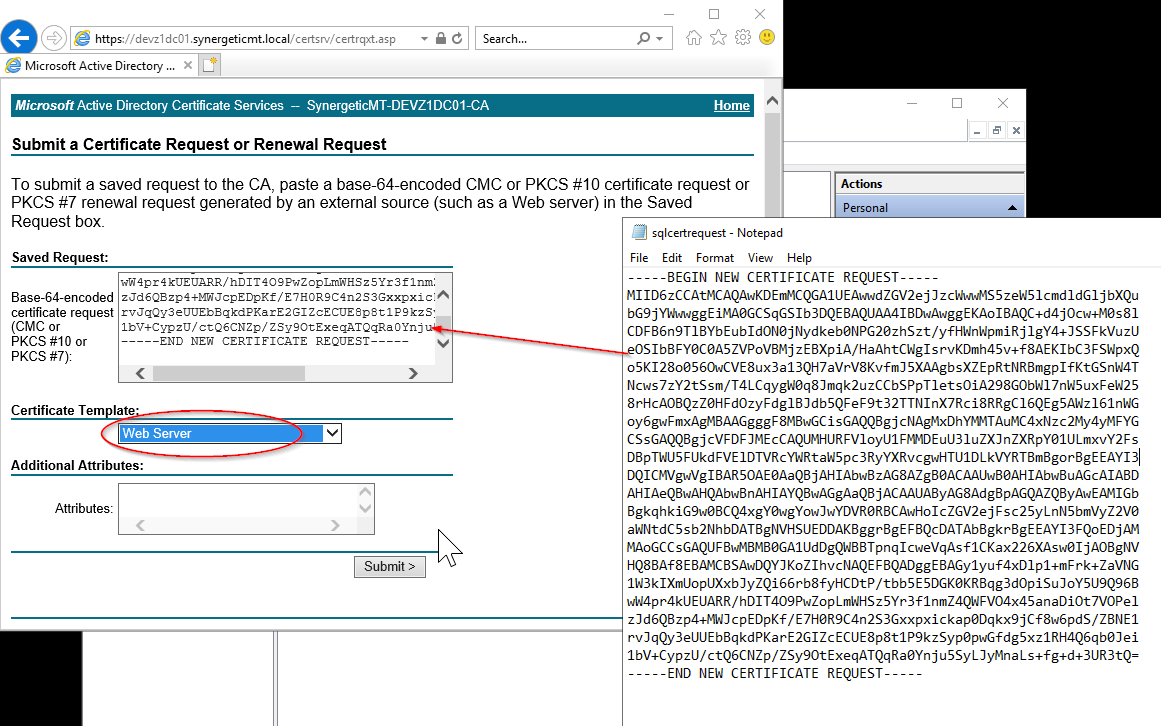The height and width of the screenshot is (726, 1161).
Task: Click Saved Request right arrow
Action: pyautogui.click(x=413, y=374)
